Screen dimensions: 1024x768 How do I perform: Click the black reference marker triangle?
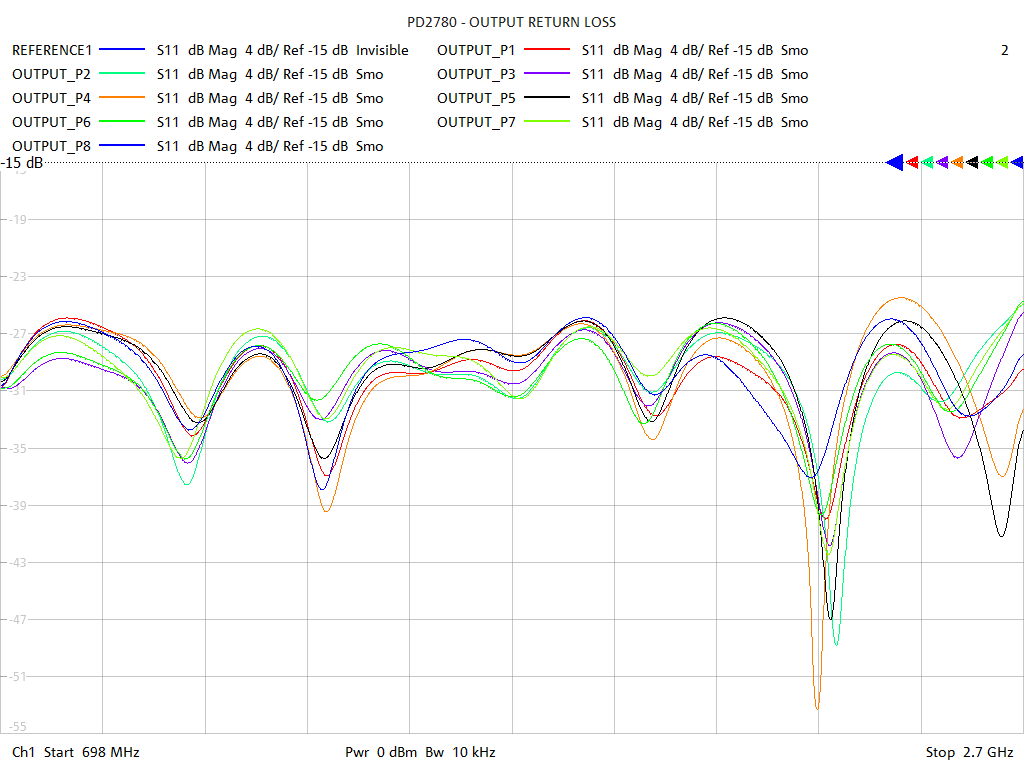pyautogui.click(x=973, y=162)
